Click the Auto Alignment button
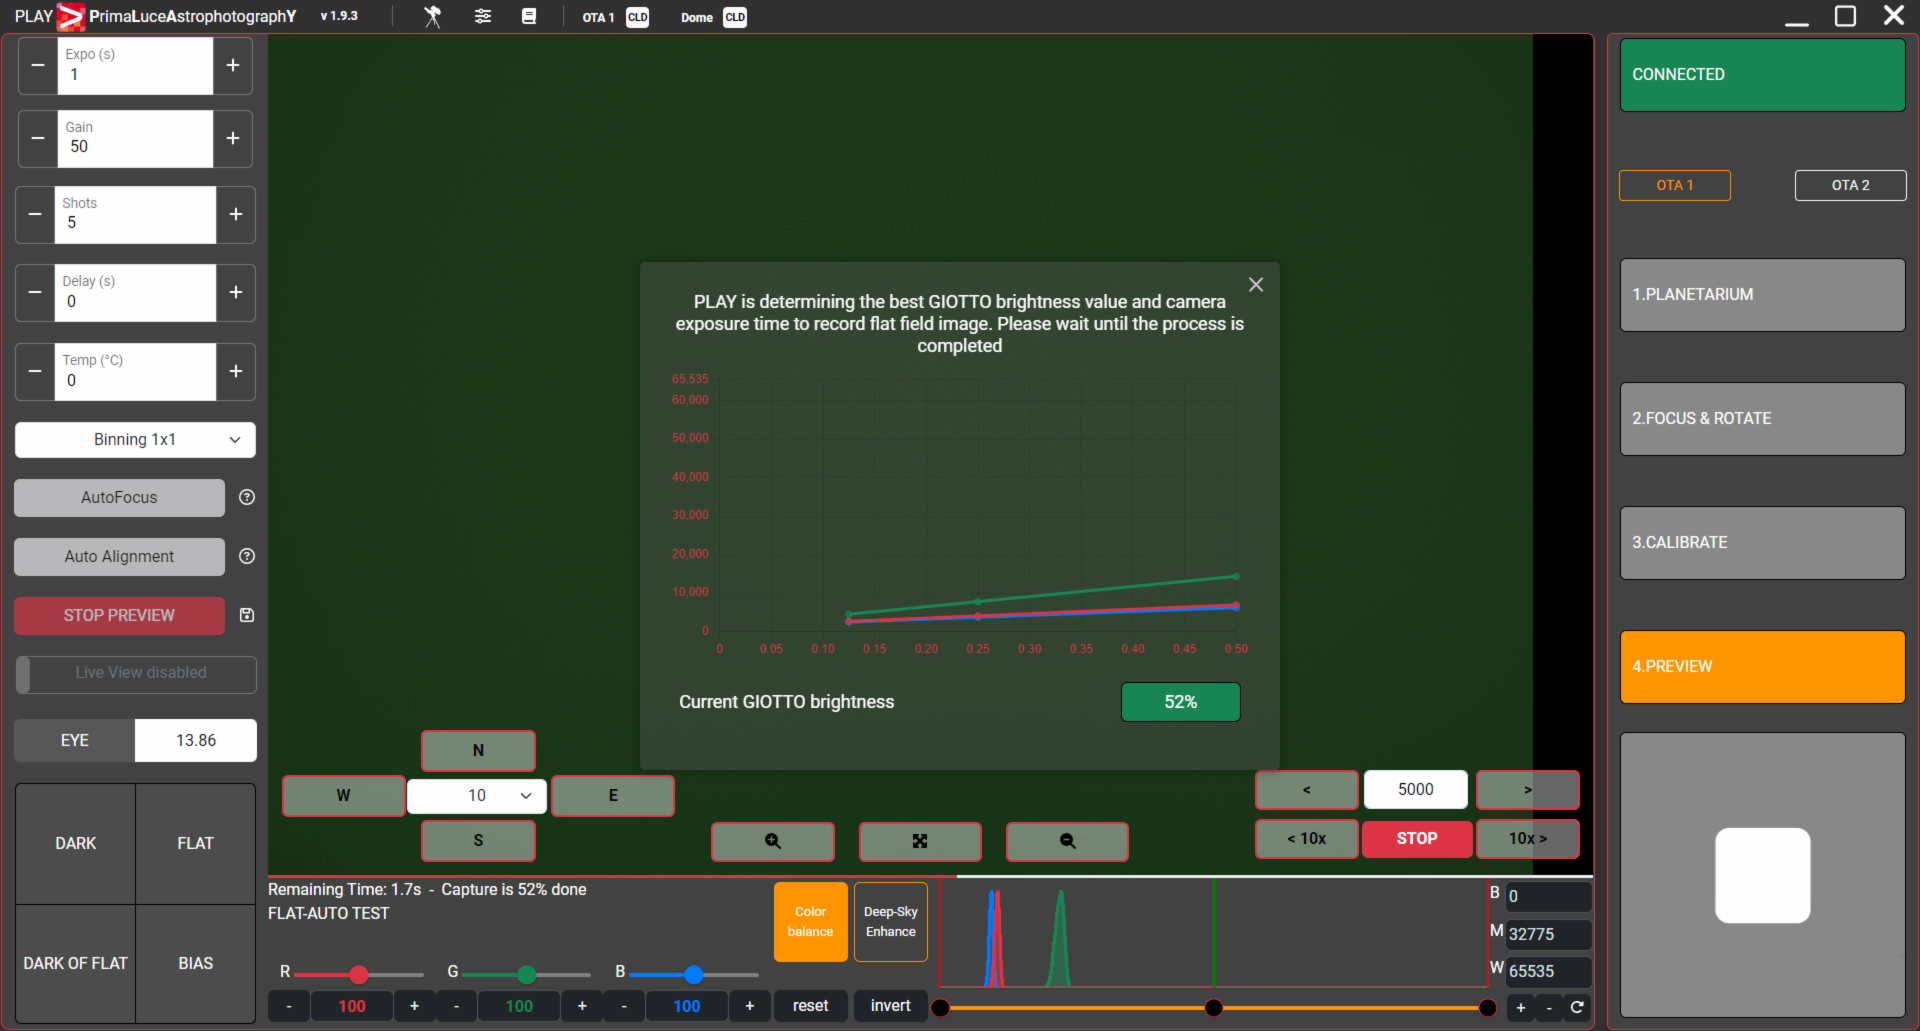Image resolution: width=1920 pixels, height=1031 pixels. click(x=119, y=557)
